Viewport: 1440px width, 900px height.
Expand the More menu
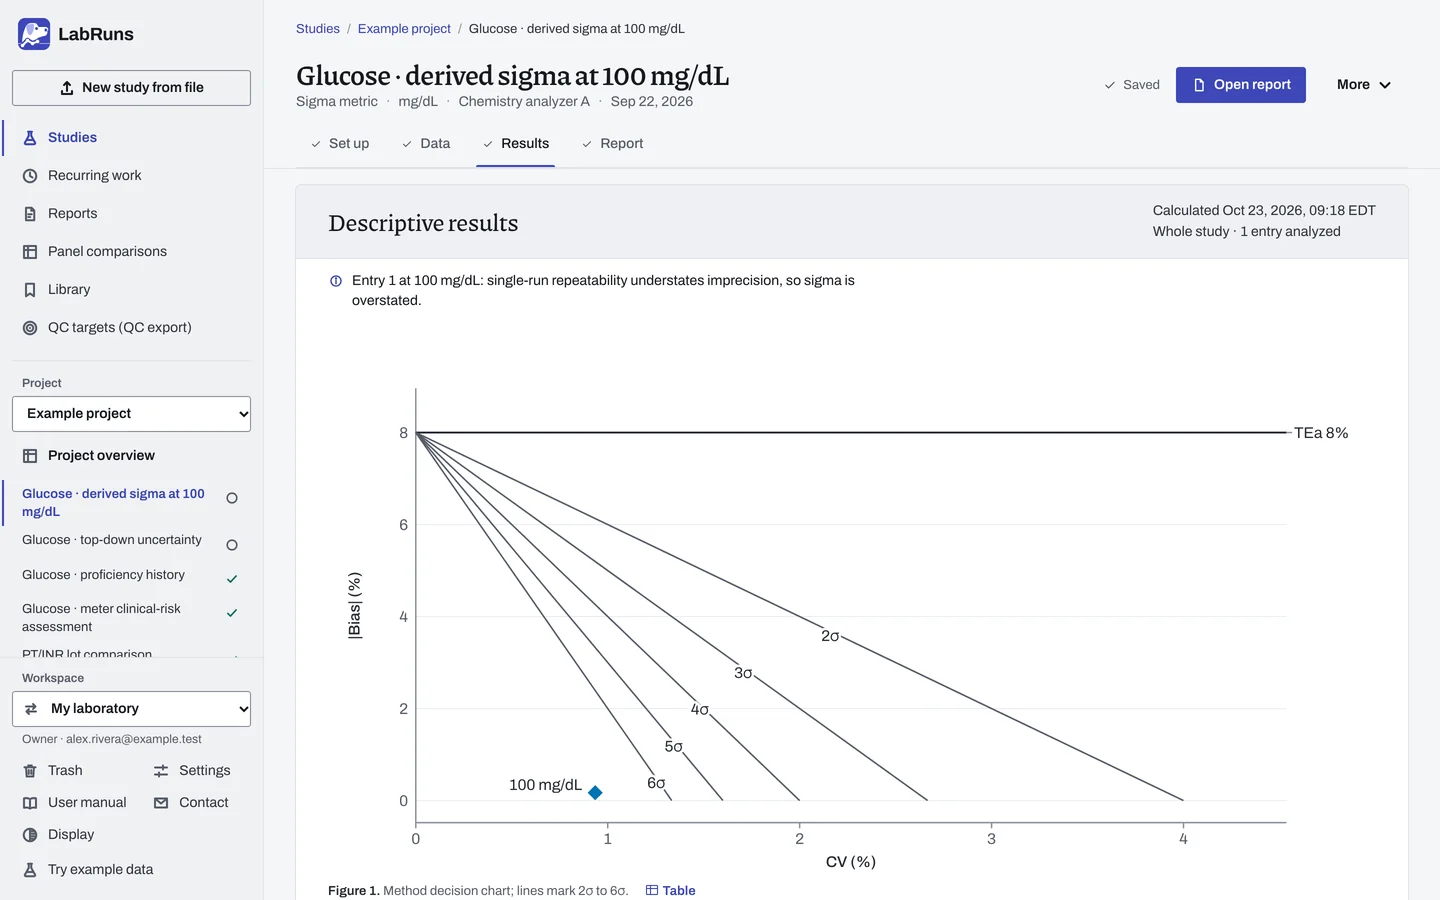pos(1364,85)
